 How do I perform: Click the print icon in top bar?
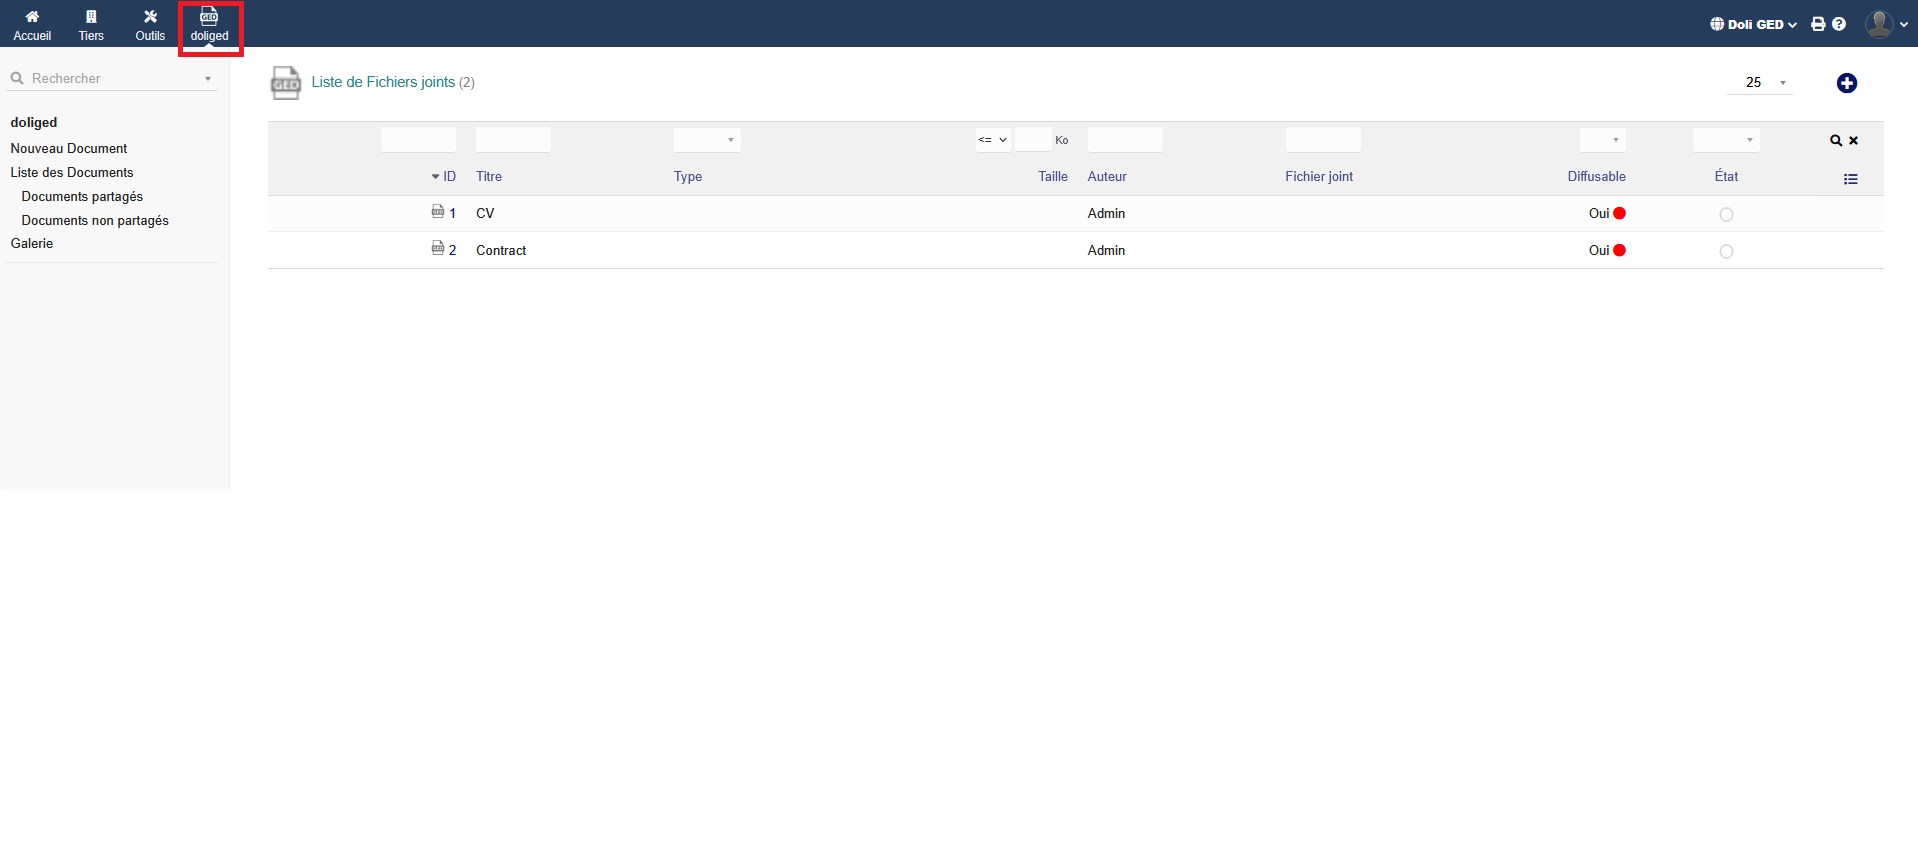(1818, 24)
